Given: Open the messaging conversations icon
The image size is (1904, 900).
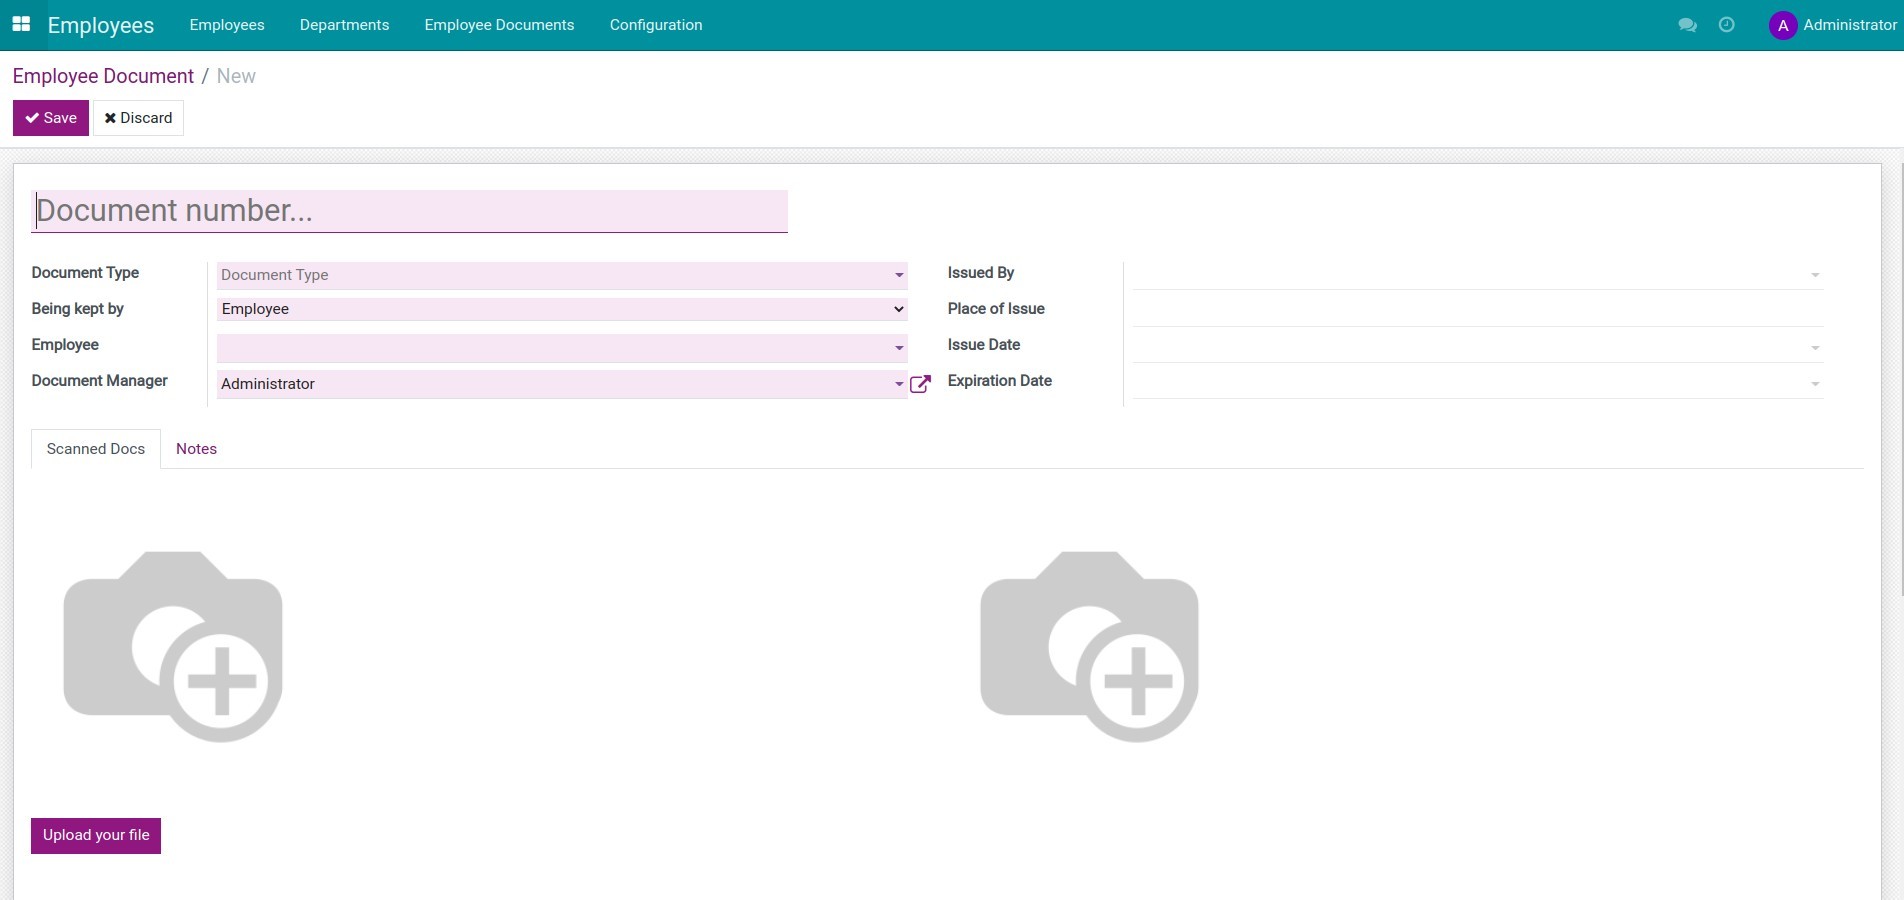Looking at the screenshot, I should click(x=1687, y=25).
